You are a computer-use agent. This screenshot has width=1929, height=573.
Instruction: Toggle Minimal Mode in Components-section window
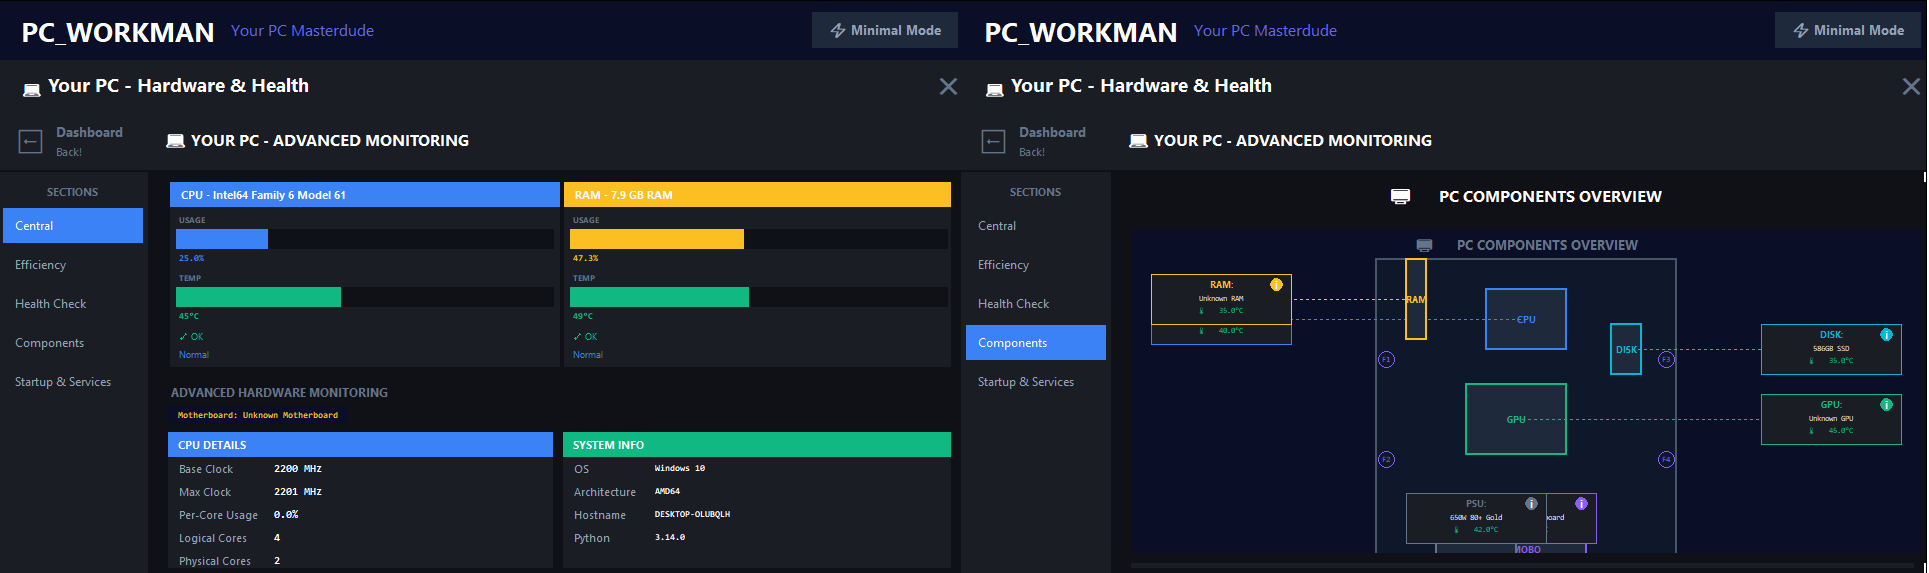coord(1848,30)
